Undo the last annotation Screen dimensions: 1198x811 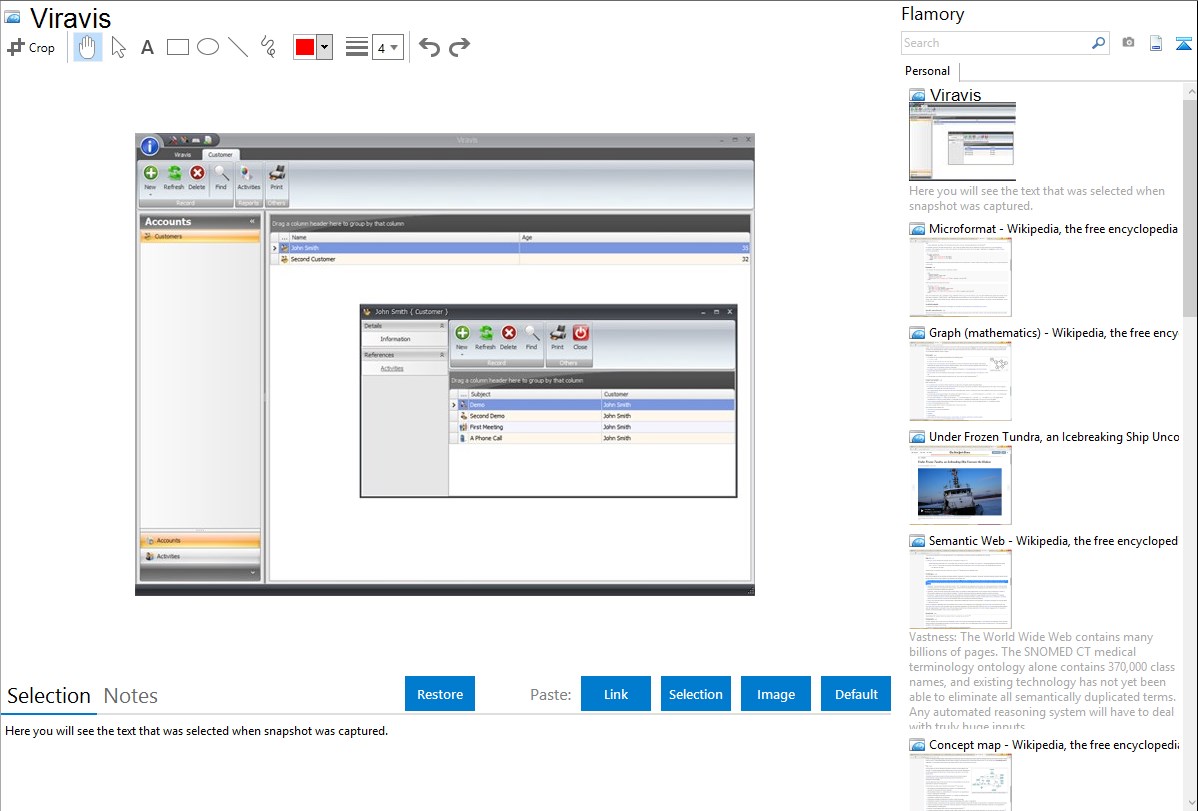[429, 47]
